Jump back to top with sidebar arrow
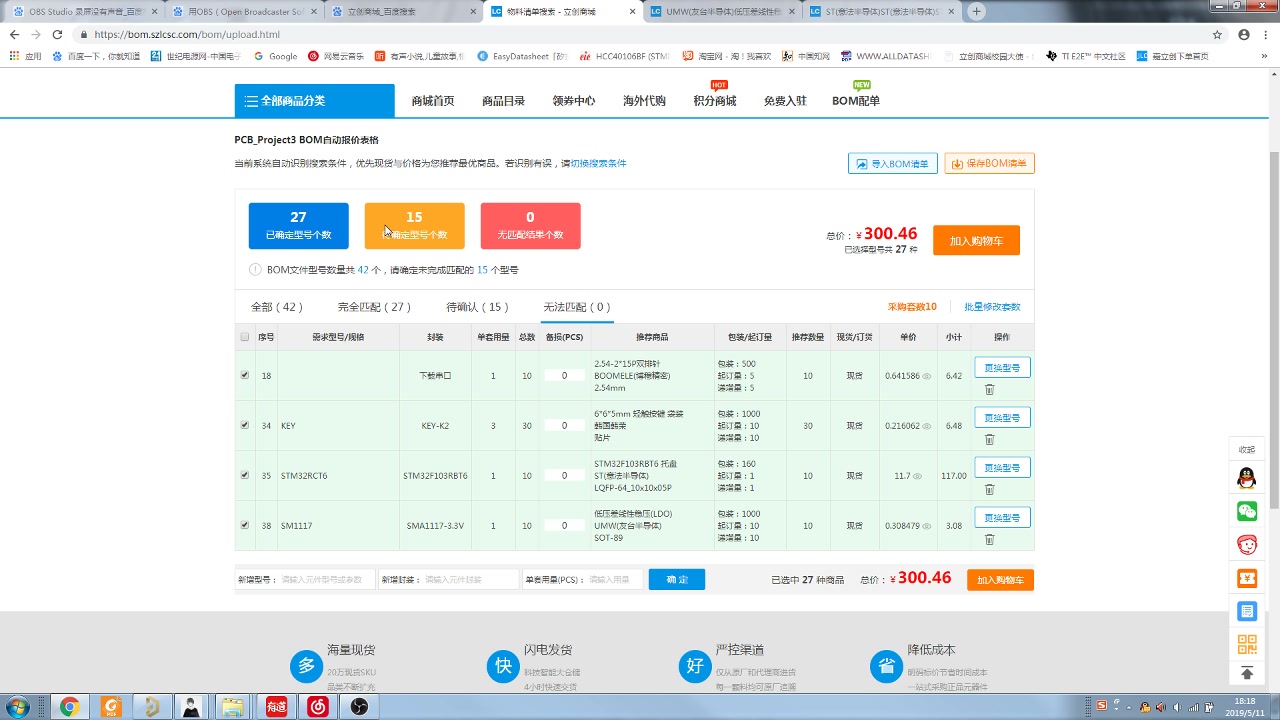The width and height of the screenshot is (1280, 720). [1247, 673]
